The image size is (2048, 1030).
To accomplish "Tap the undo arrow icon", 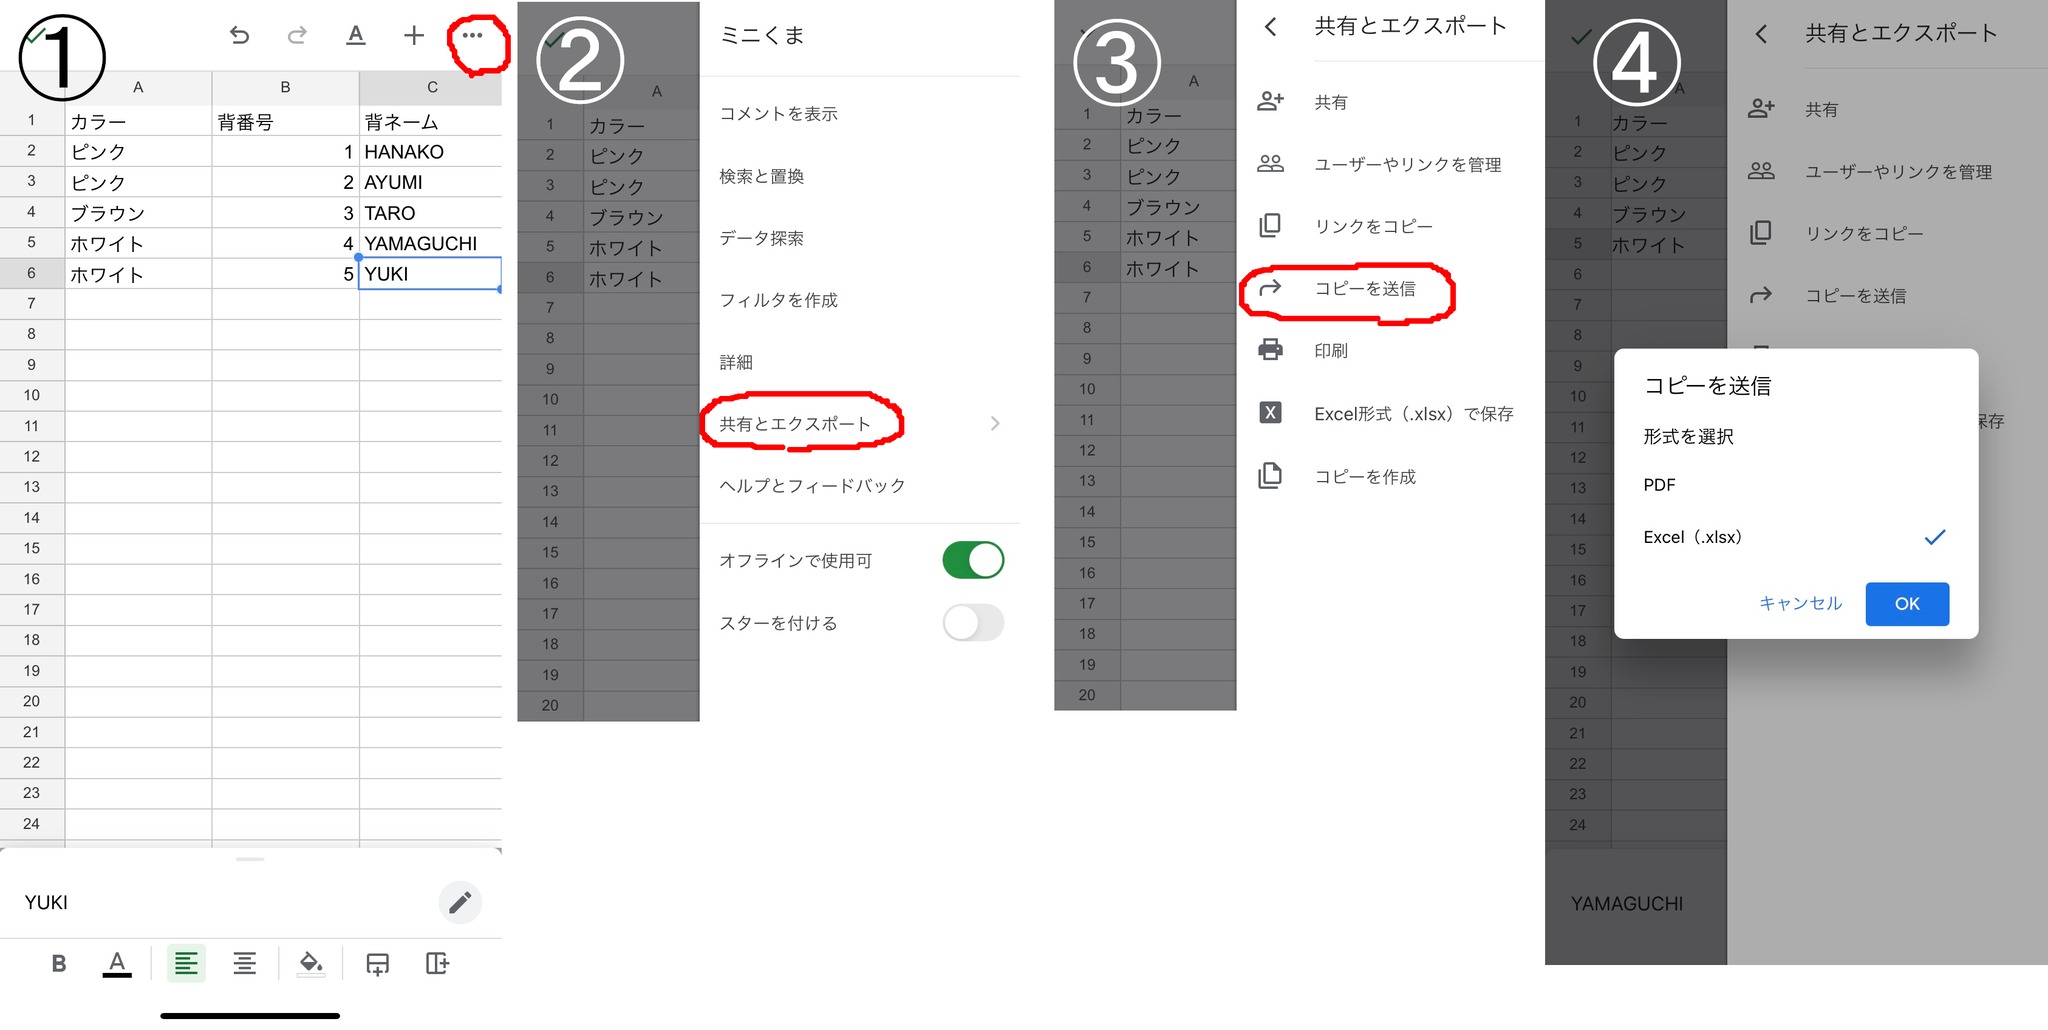I will point(239,36).
